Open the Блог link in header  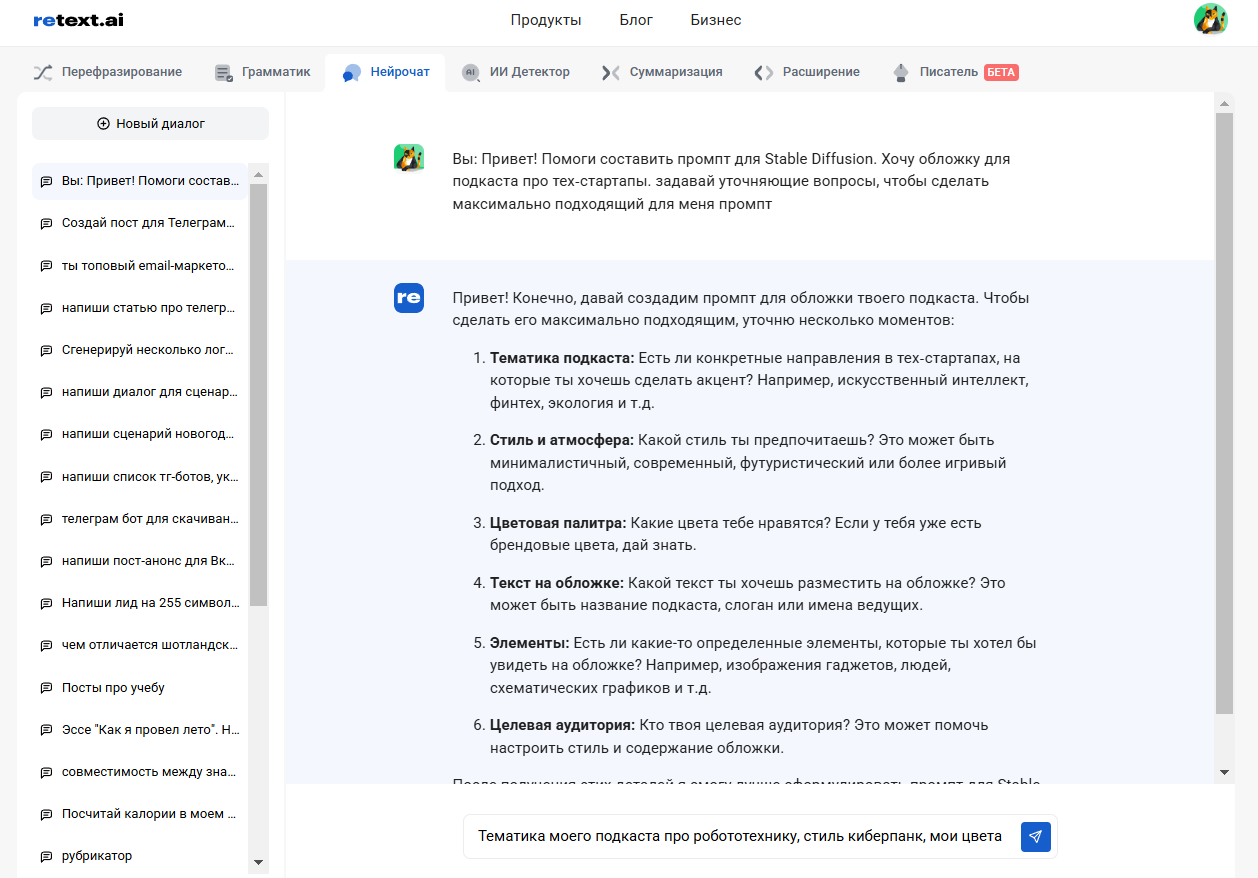pyautogui.click(x=636, y=20)
